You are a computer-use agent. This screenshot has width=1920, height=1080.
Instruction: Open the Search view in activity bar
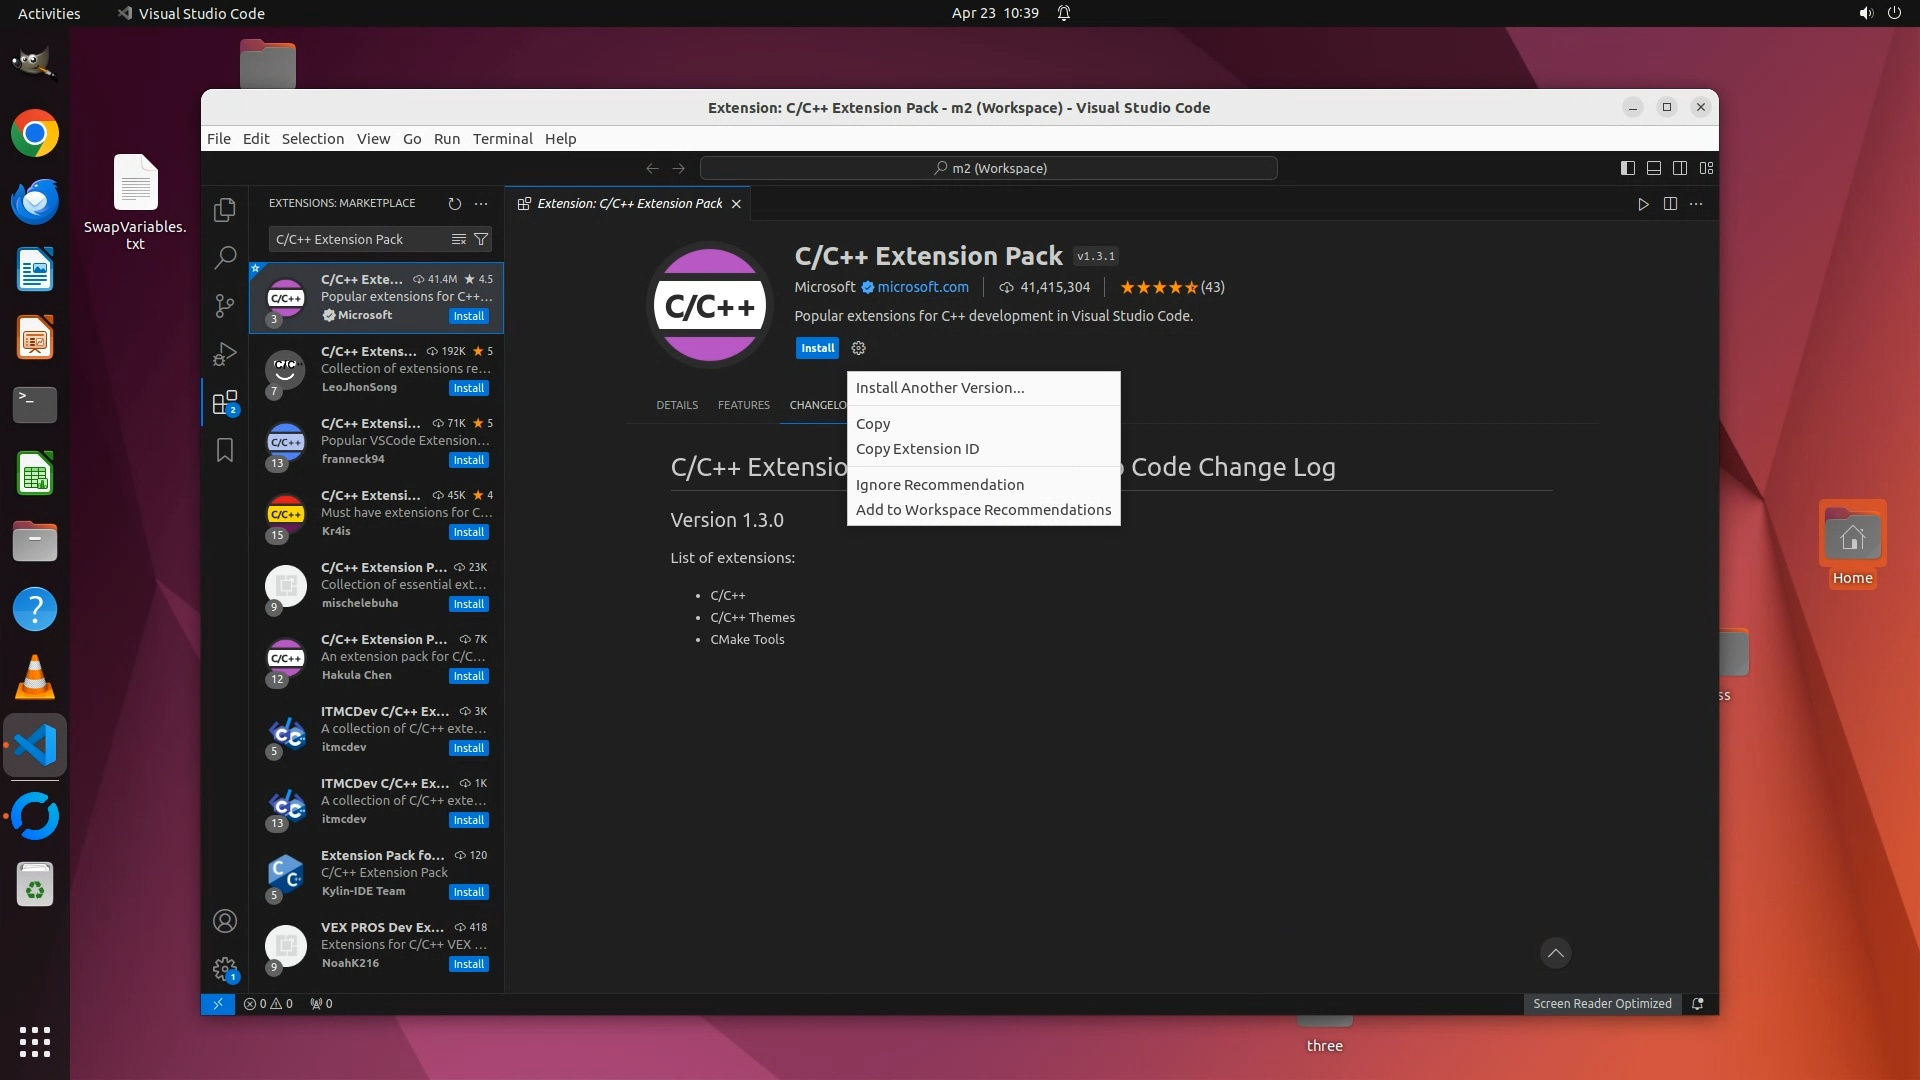pos(225,257)
